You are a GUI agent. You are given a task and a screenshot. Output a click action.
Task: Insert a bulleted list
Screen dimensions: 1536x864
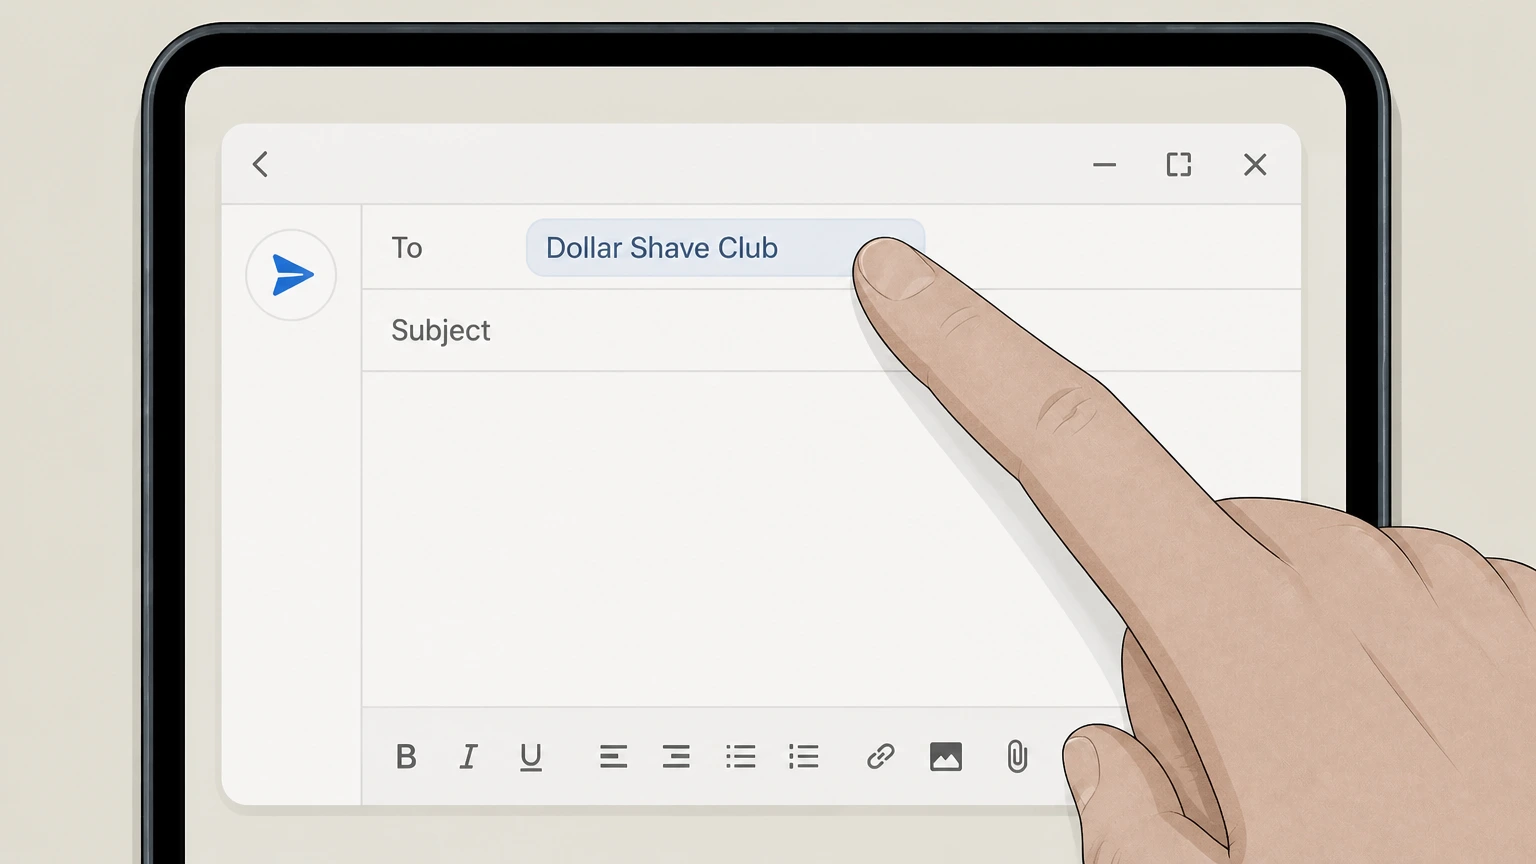(x=741, y=757)
